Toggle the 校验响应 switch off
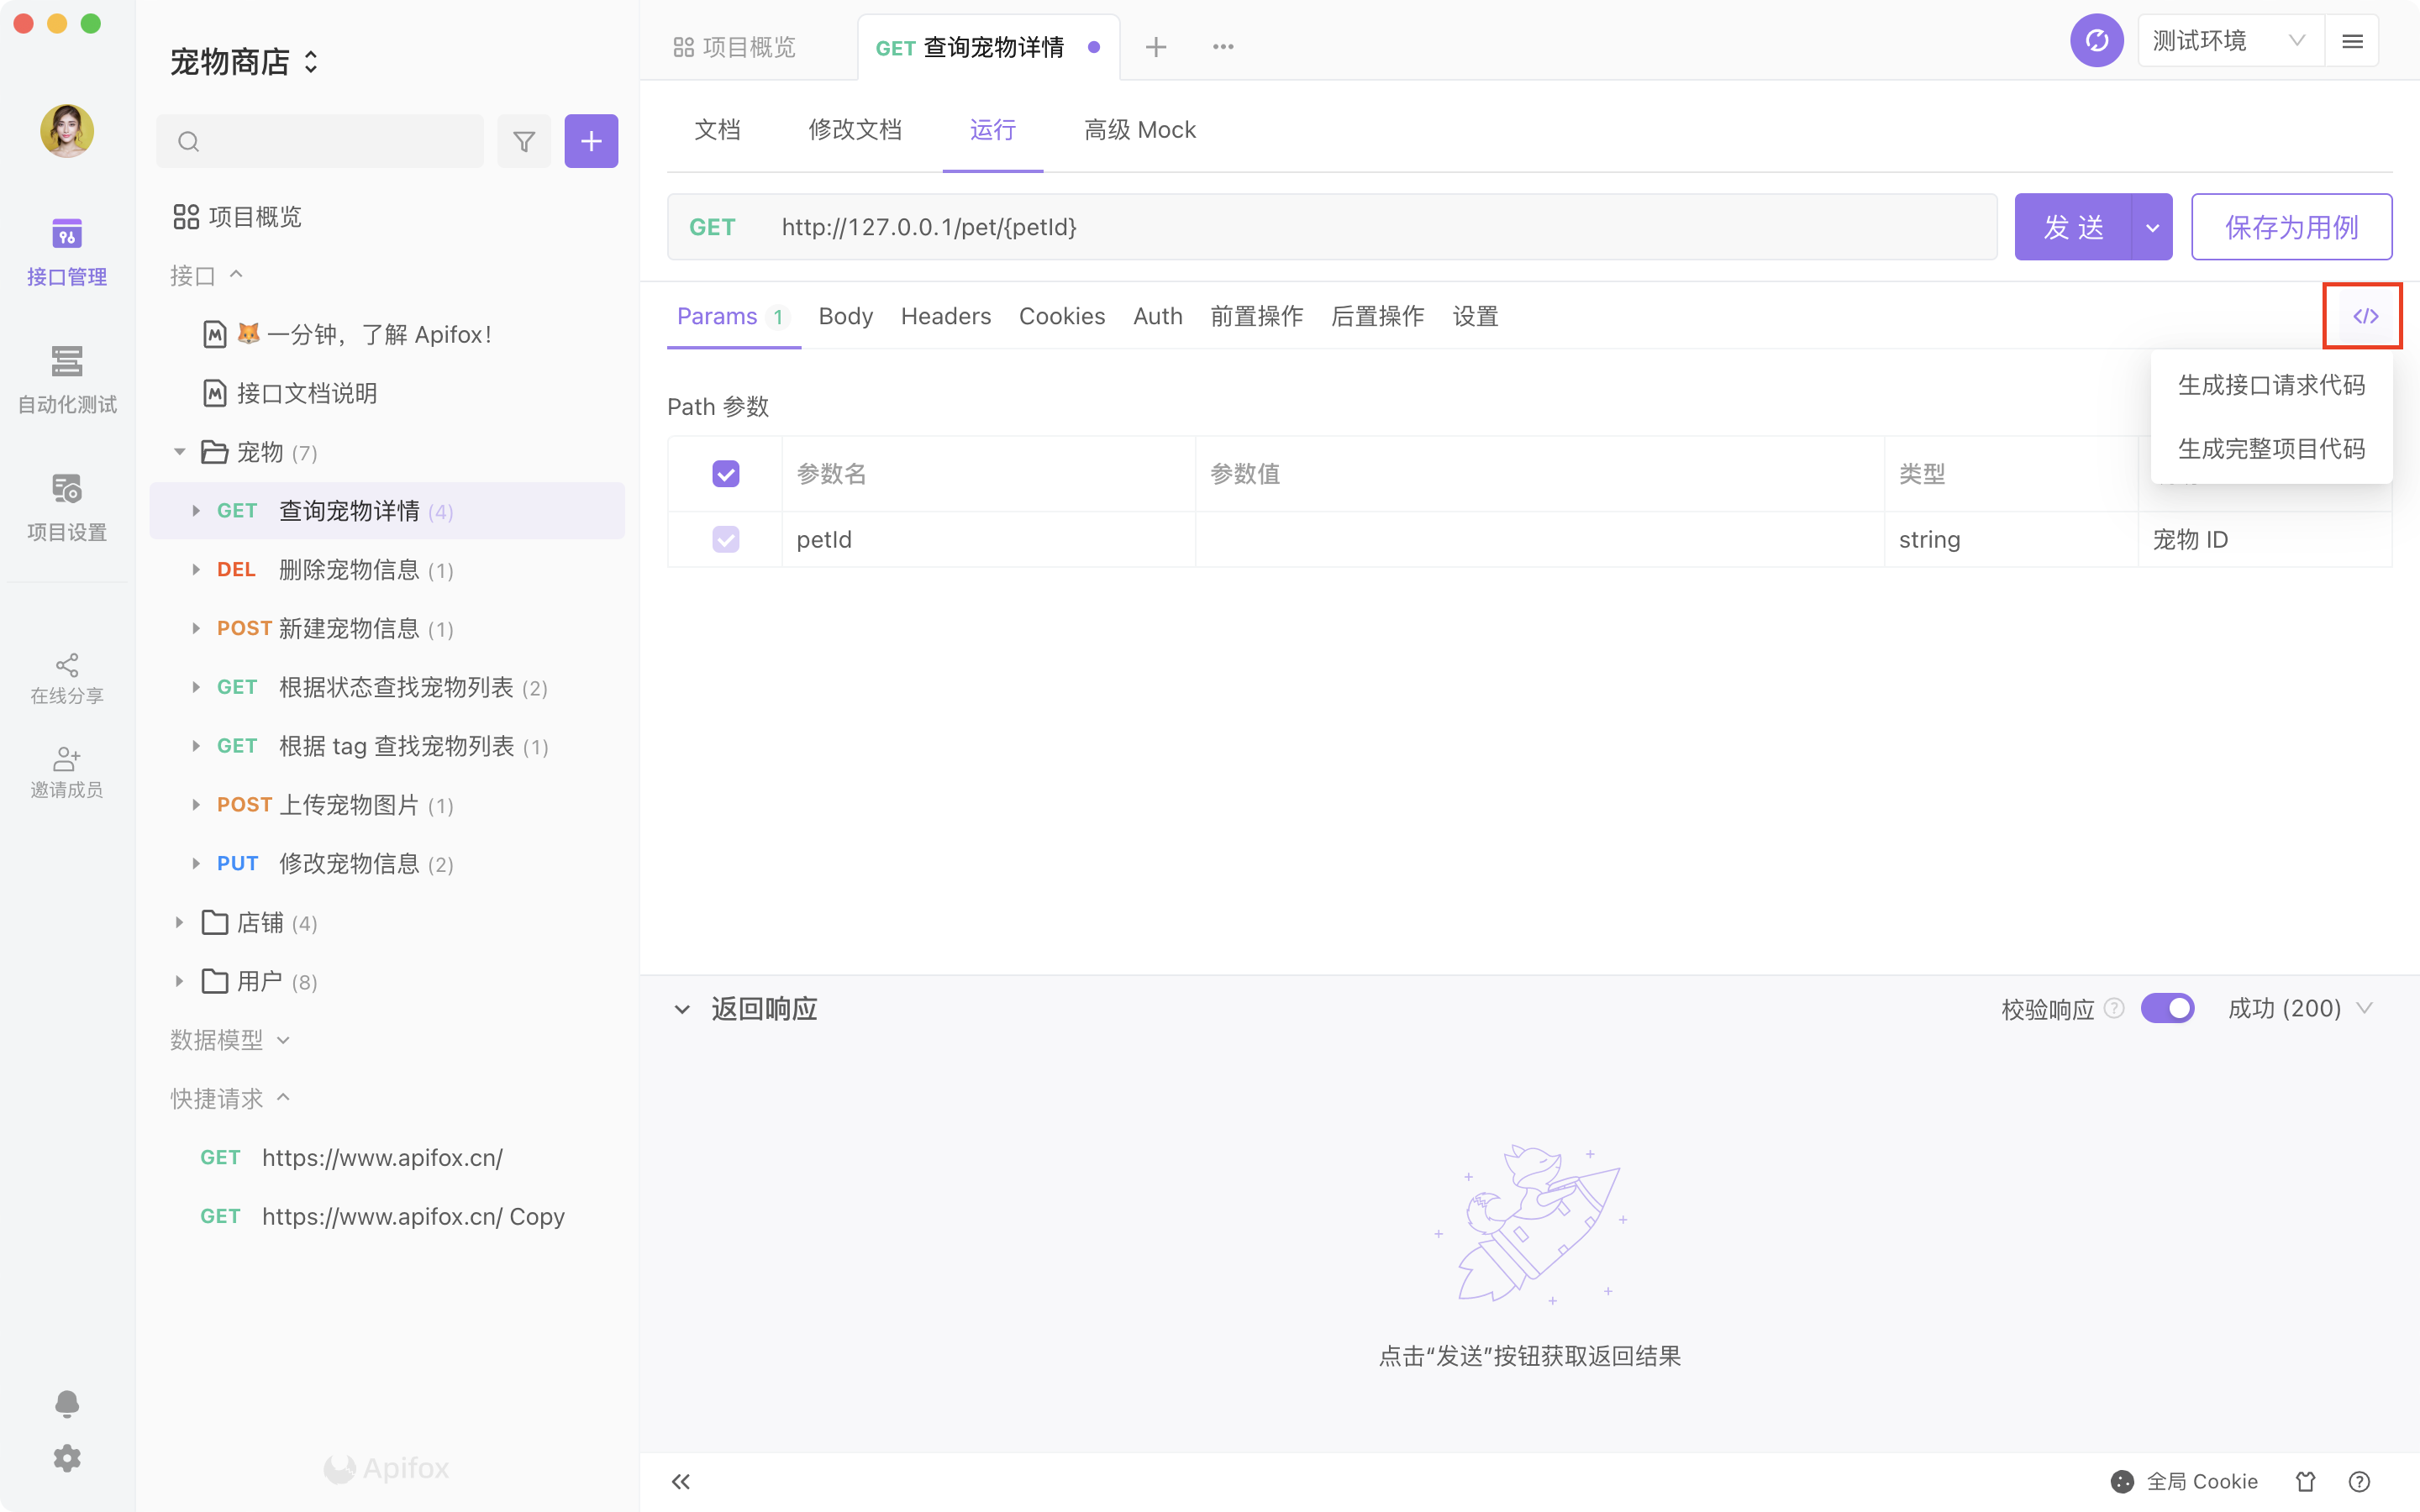Image resolution: width=2420 pixels, height=1512 pixels. tap(2168, 1008)
